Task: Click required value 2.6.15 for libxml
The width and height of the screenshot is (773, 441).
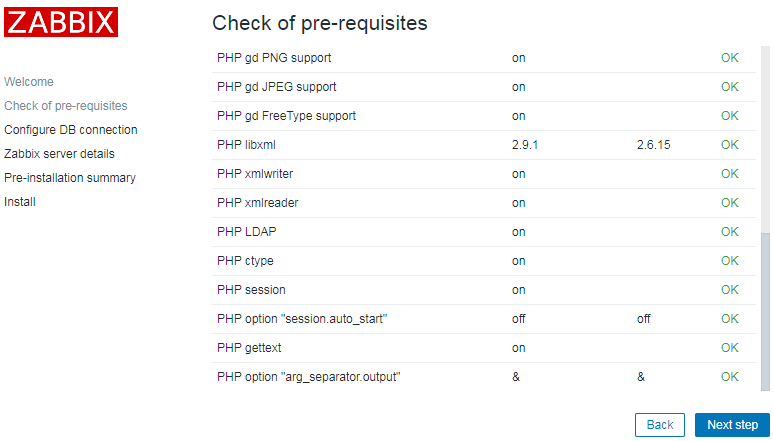Action: (653, 145)
